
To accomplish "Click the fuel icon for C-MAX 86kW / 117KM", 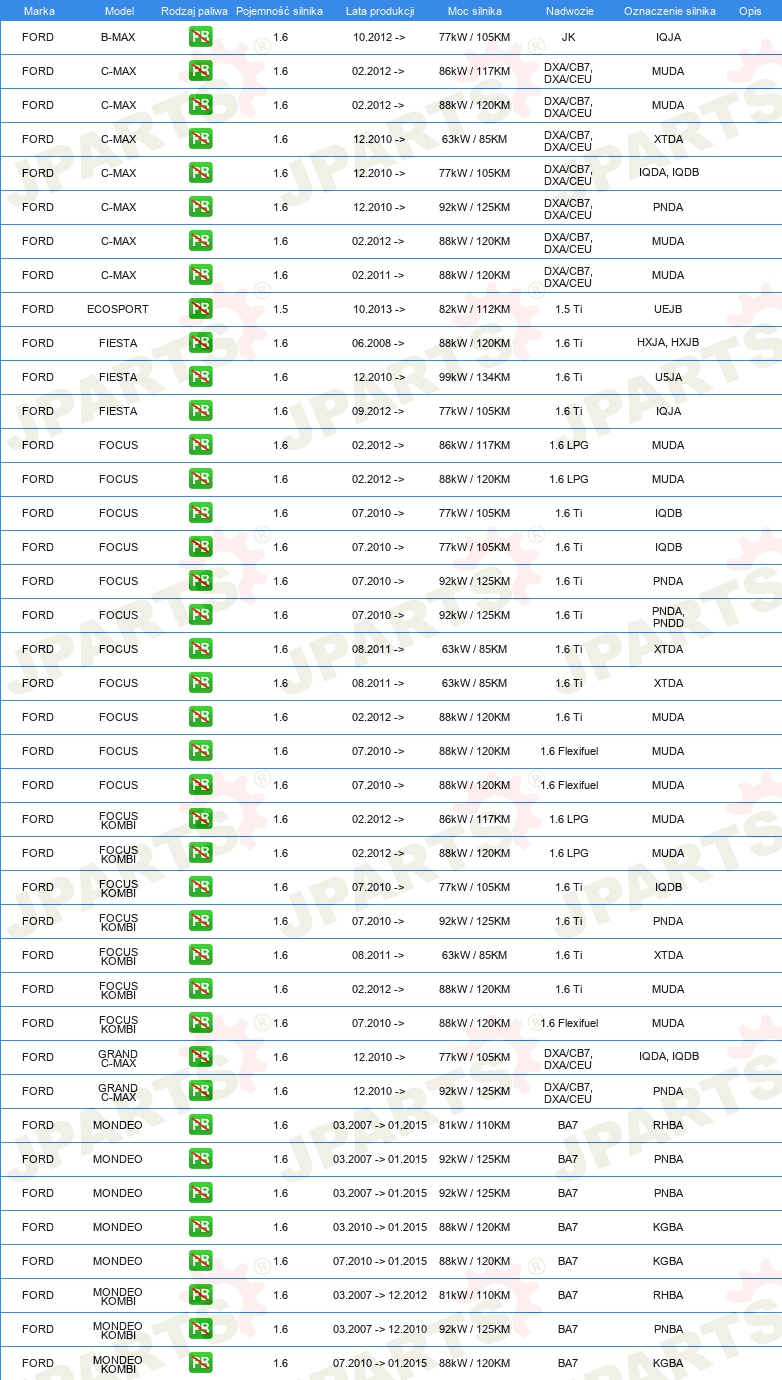I will click(x=200, y=71).
